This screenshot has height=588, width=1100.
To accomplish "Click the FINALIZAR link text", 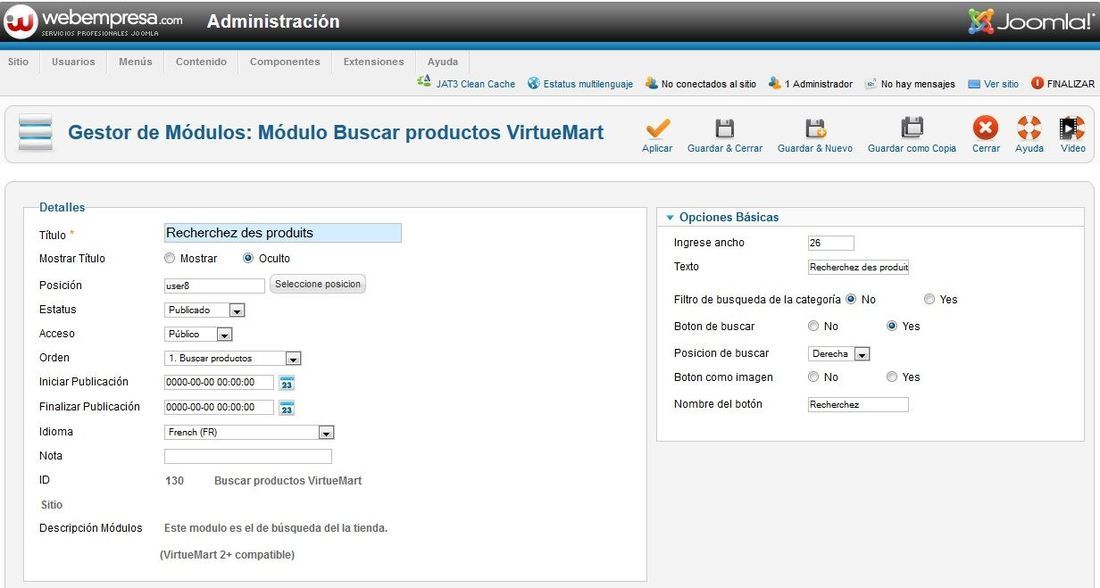I will point(1071,84).
